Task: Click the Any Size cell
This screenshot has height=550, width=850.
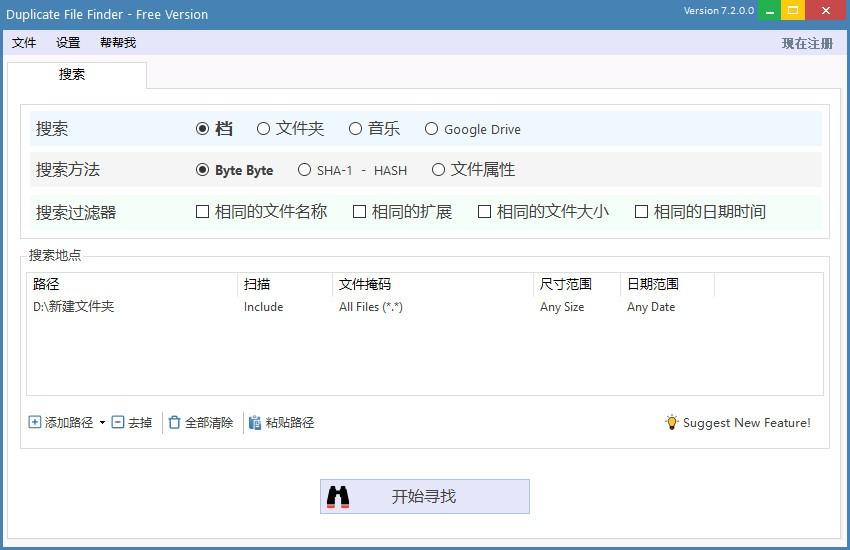Action: coord(562,307)
